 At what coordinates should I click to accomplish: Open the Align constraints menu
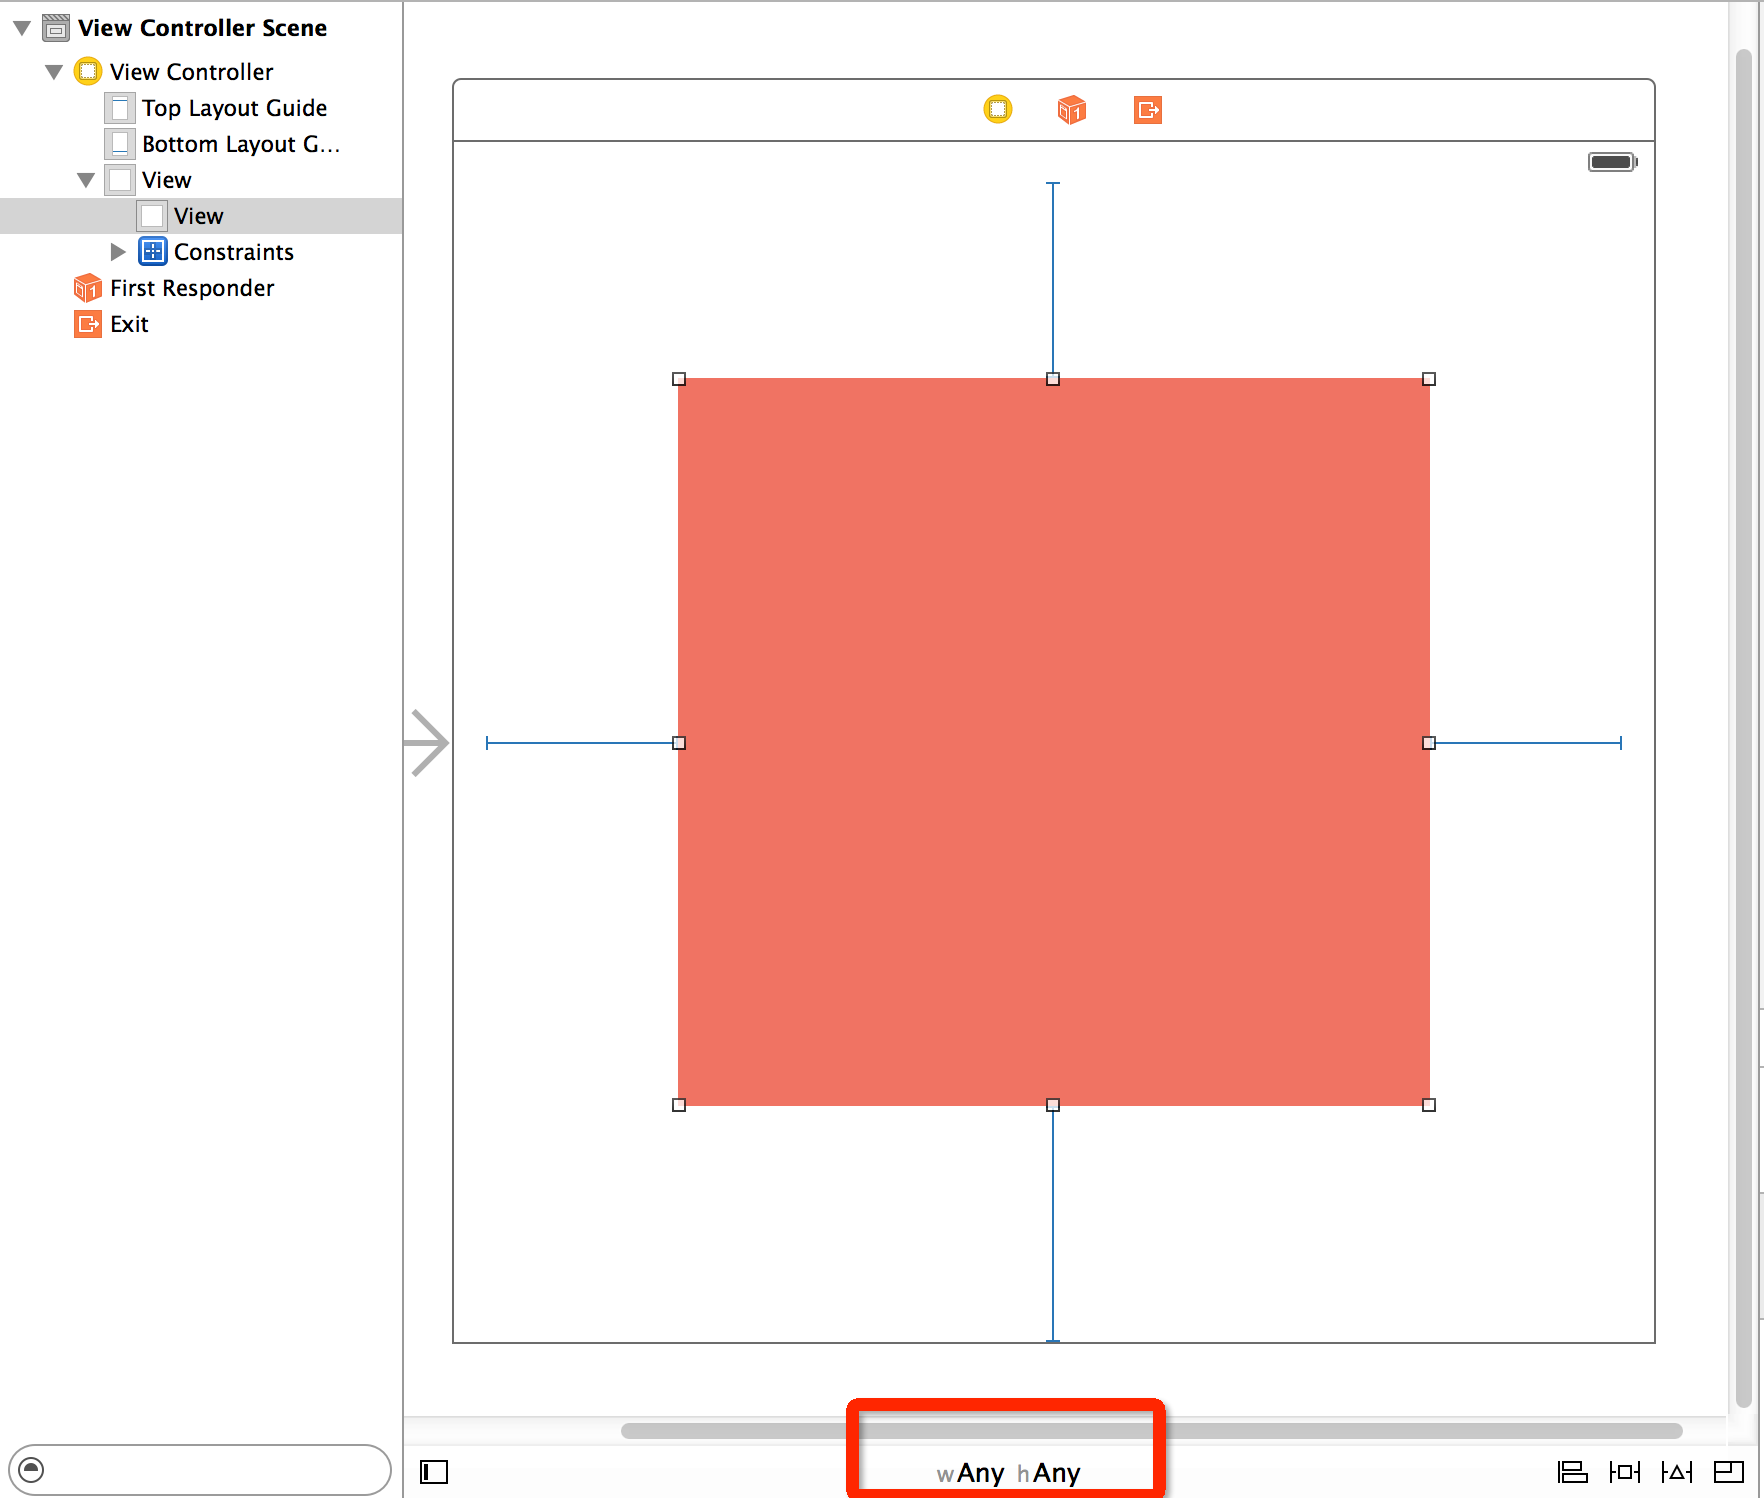[x=1573, y=1472]
